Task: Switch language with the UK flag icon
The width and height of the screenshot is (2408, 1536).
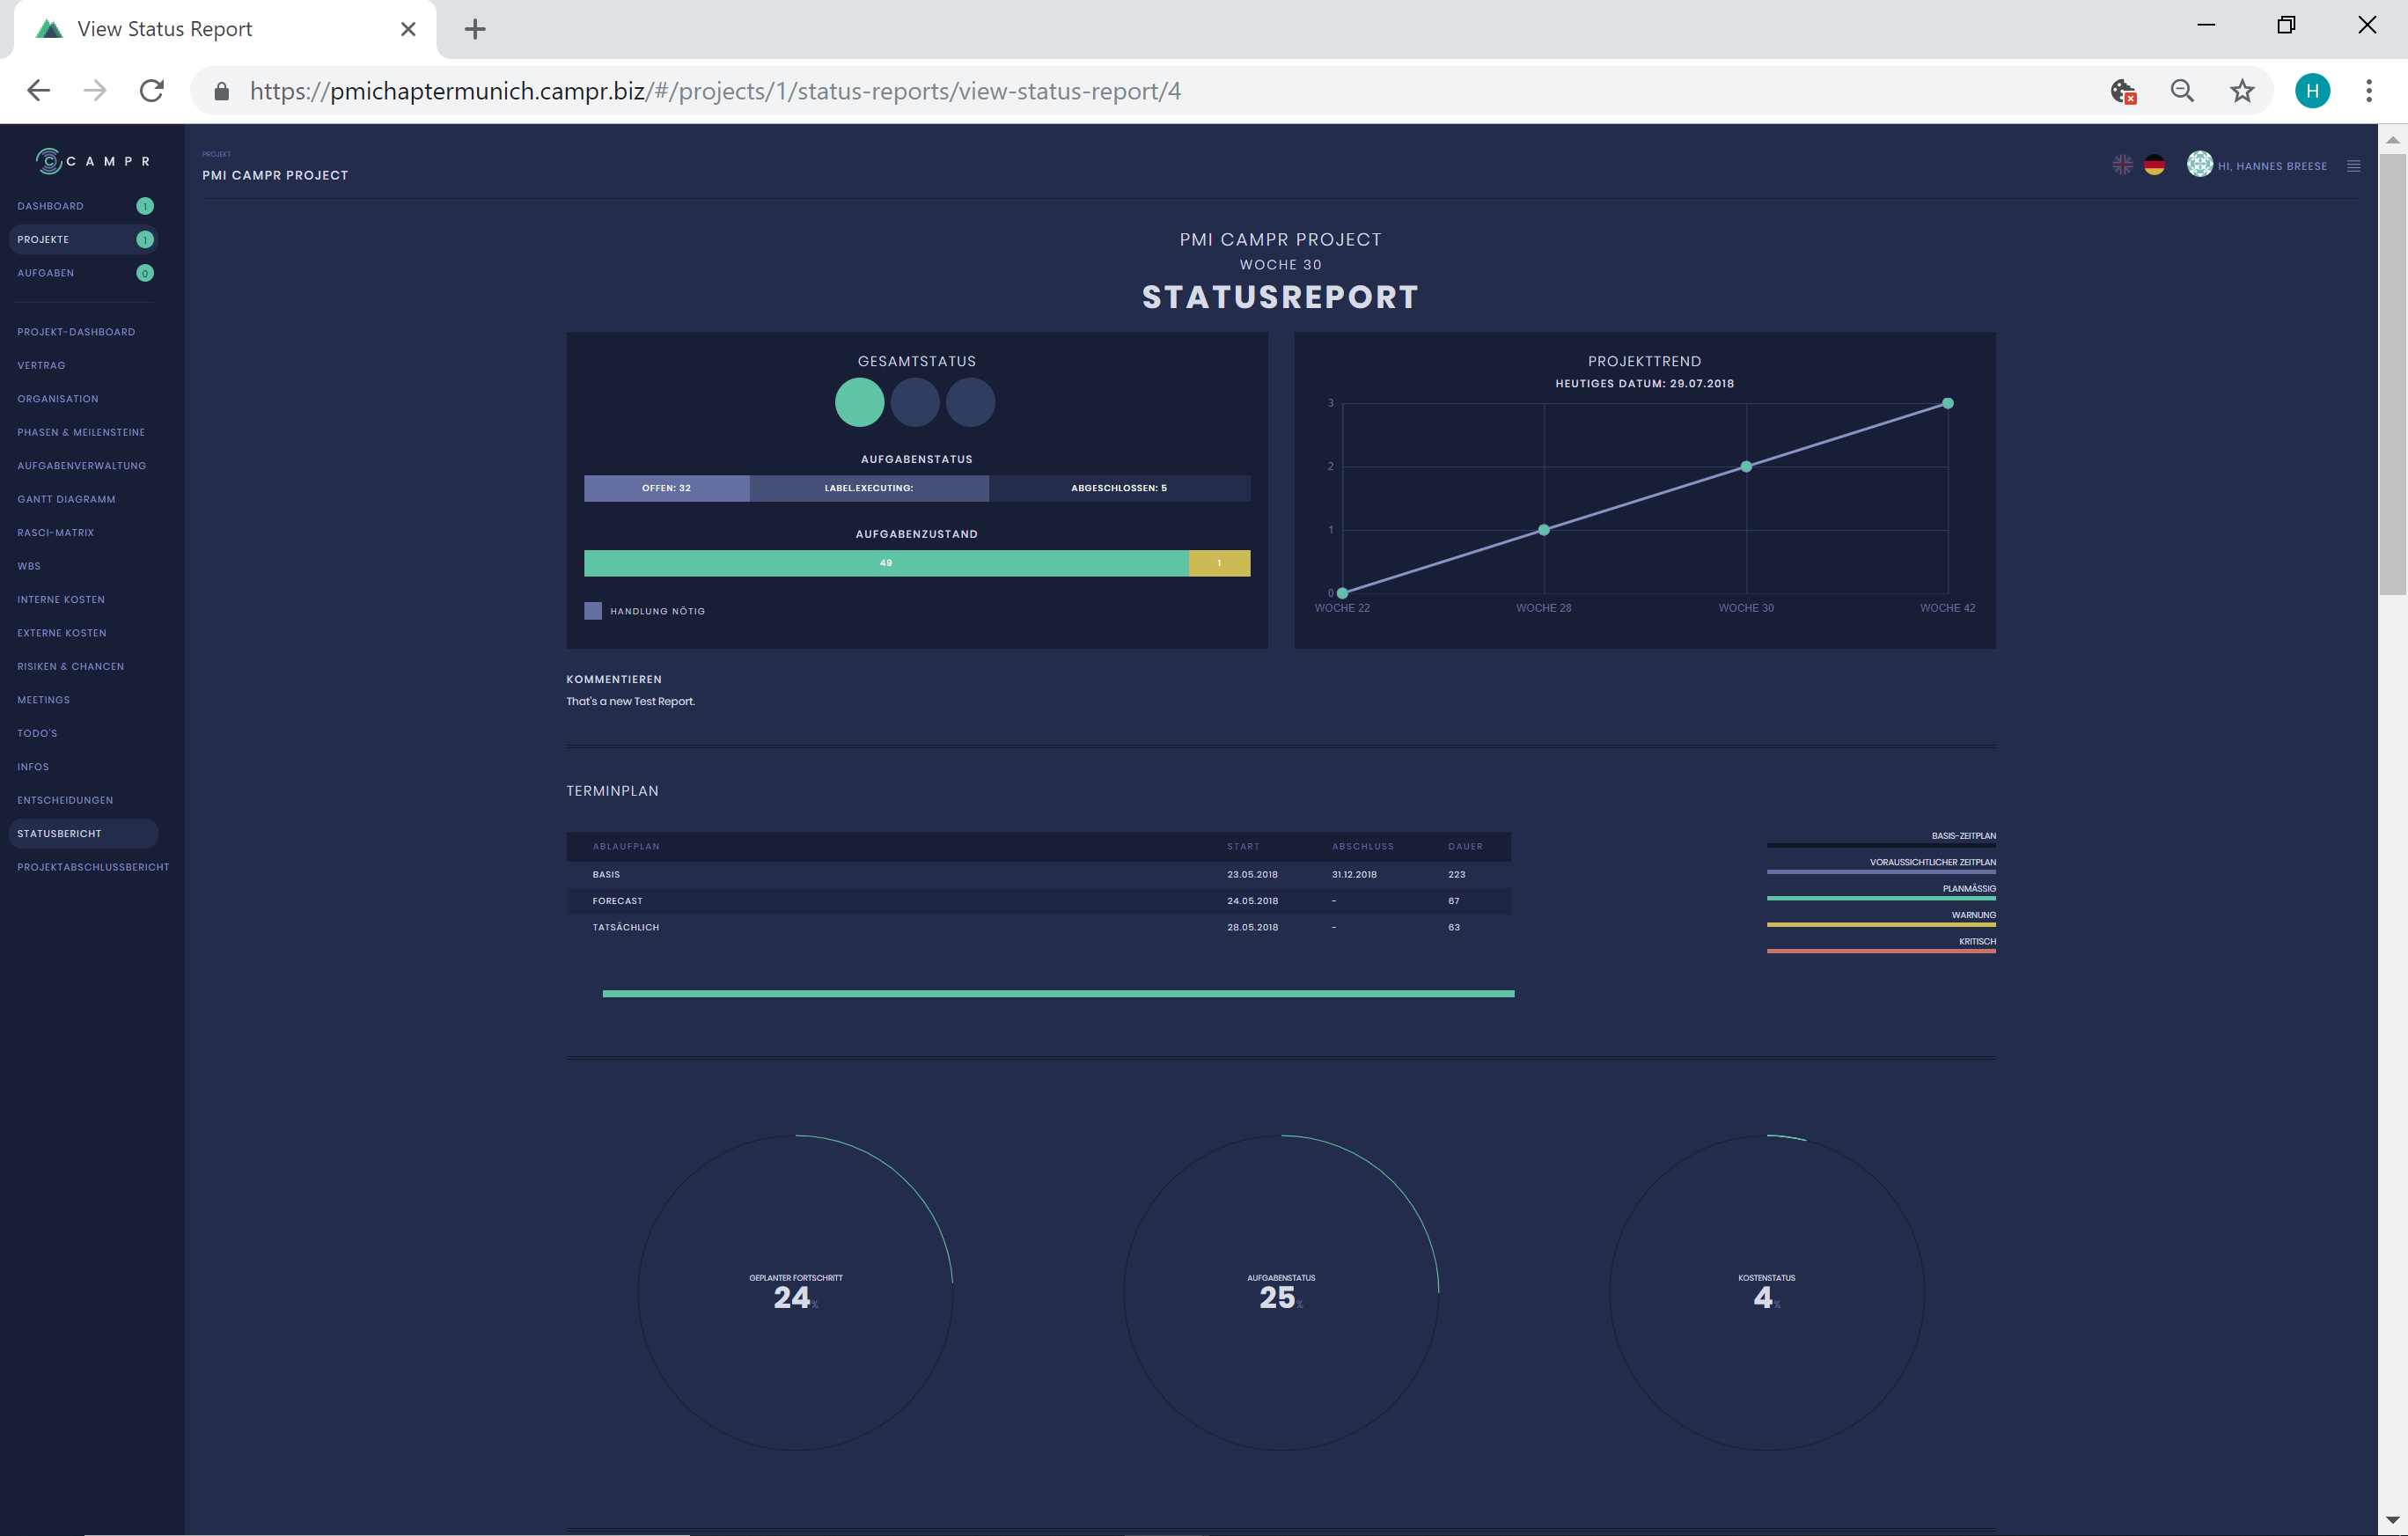Action: (2122, 165)
